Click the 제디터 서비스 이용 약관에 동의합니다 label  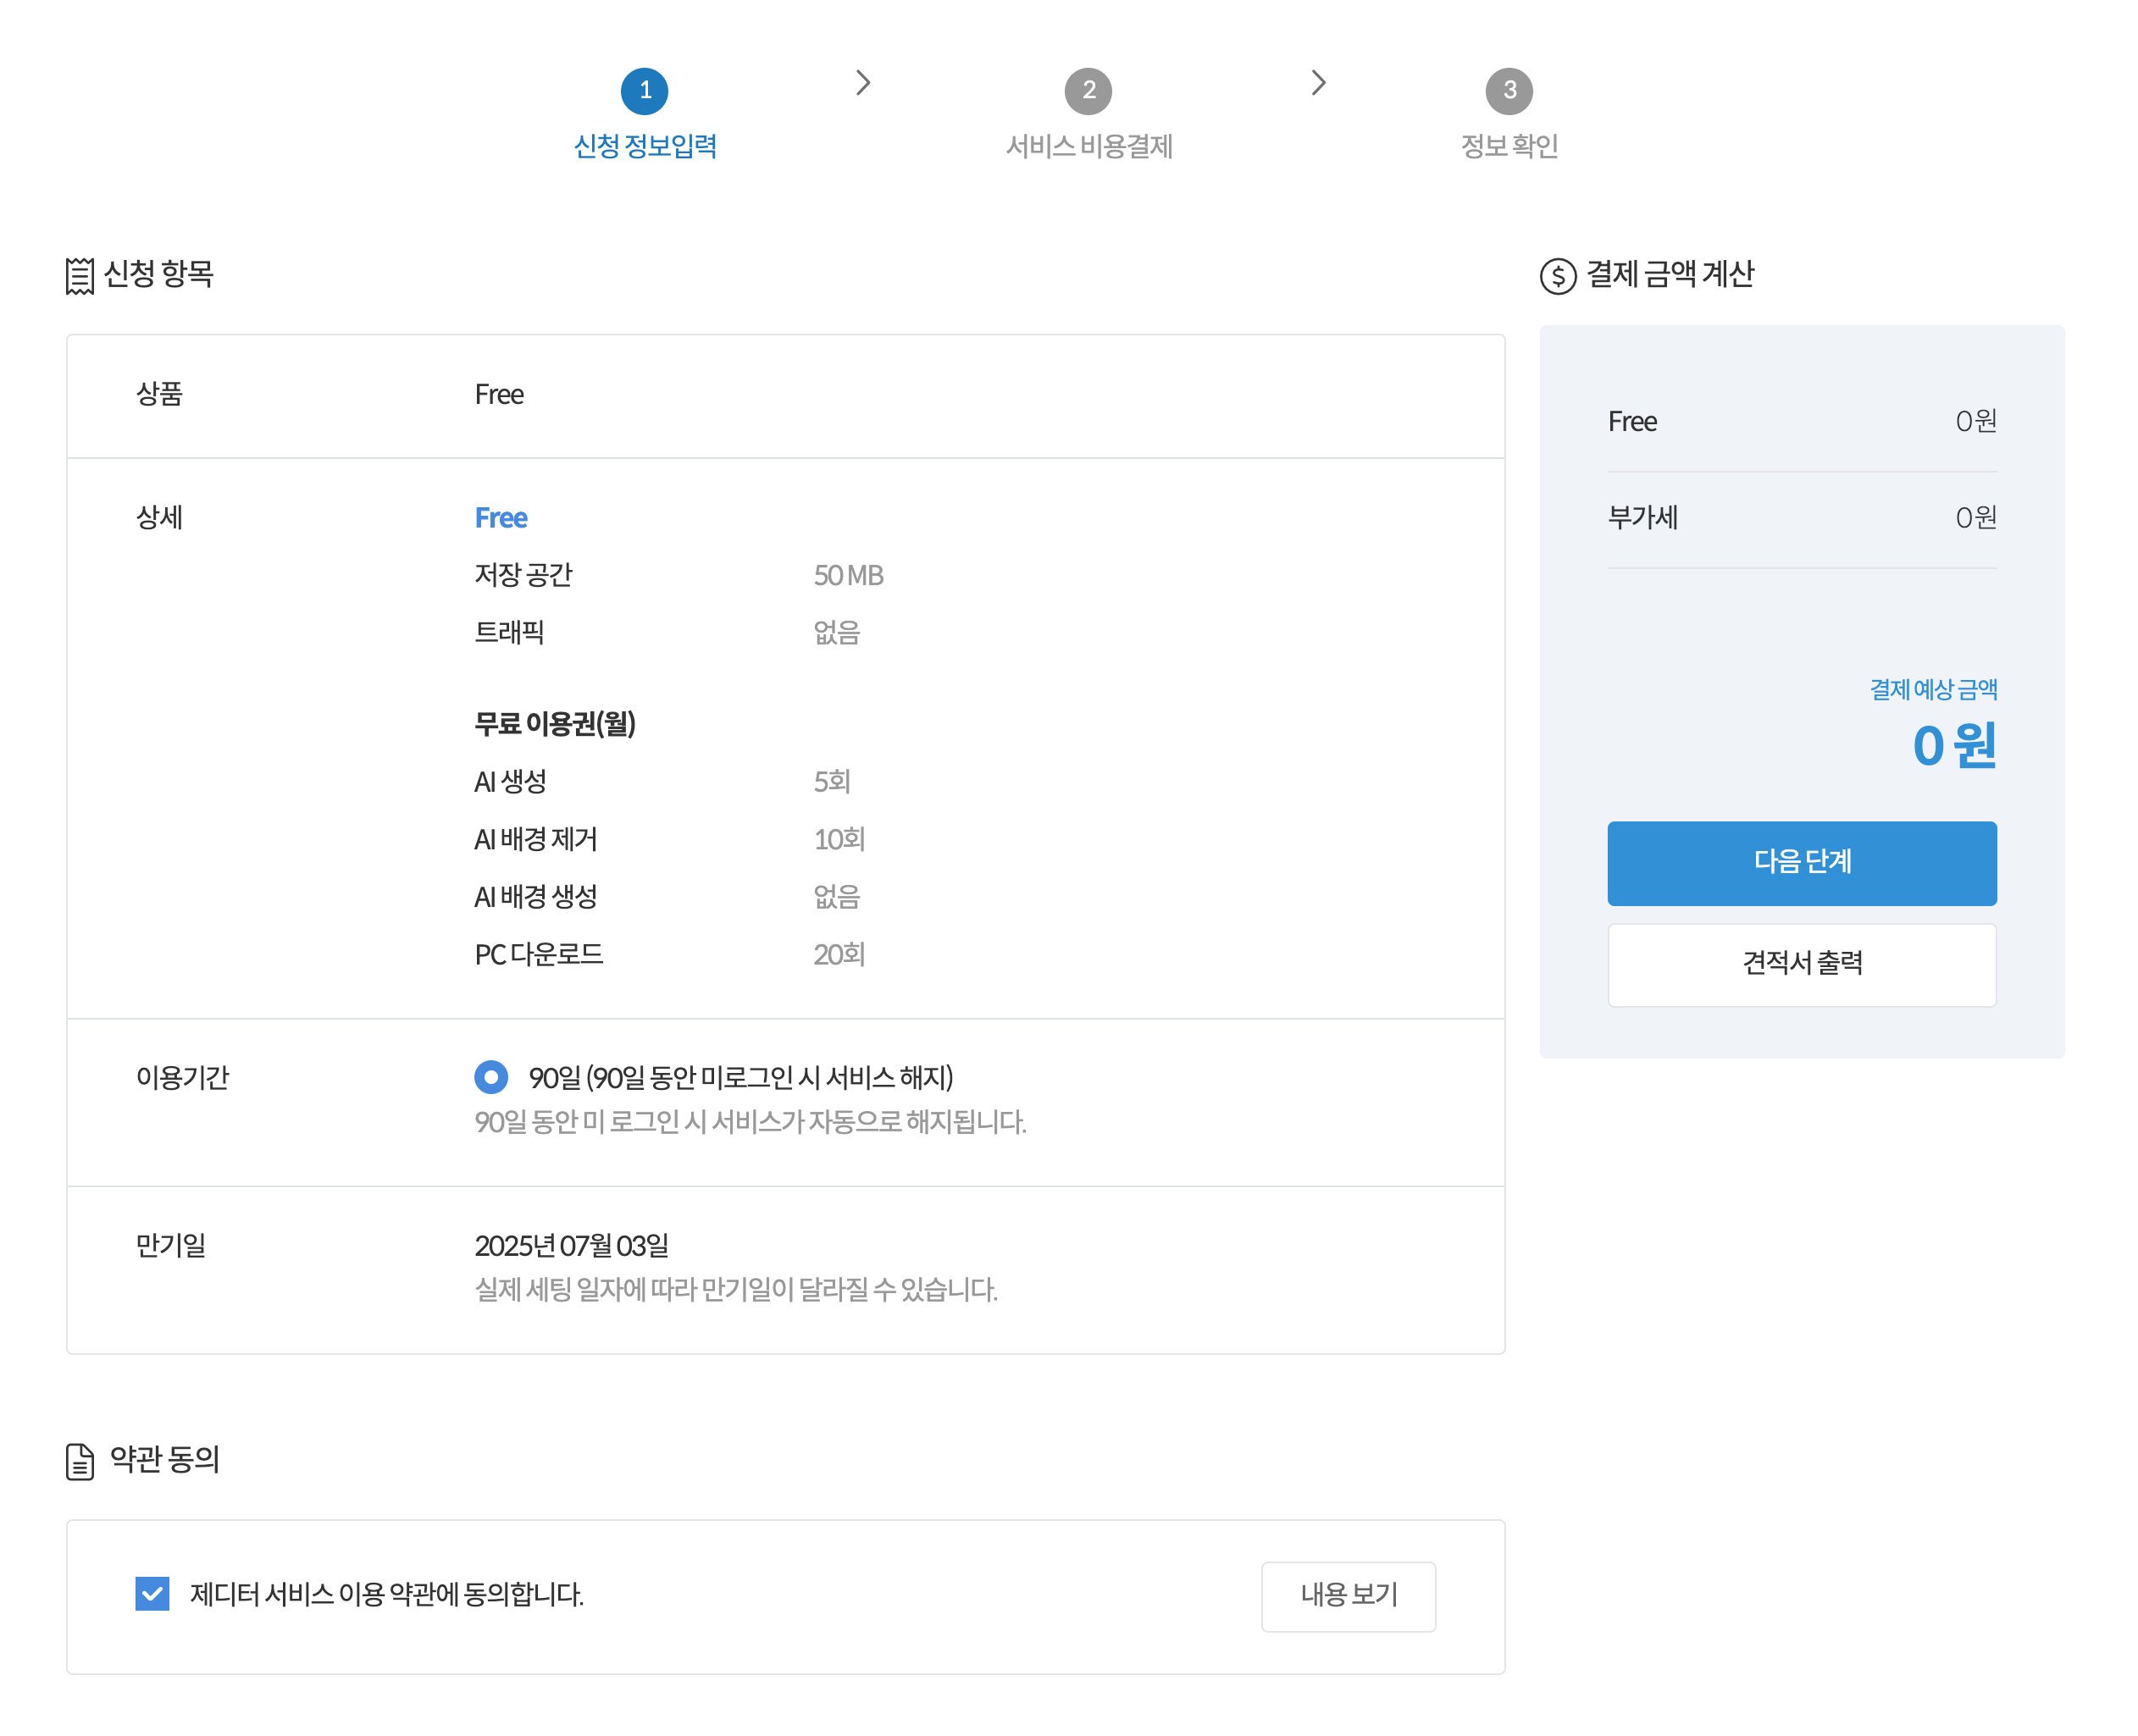pyautogui.click(x=387, y=1594)
